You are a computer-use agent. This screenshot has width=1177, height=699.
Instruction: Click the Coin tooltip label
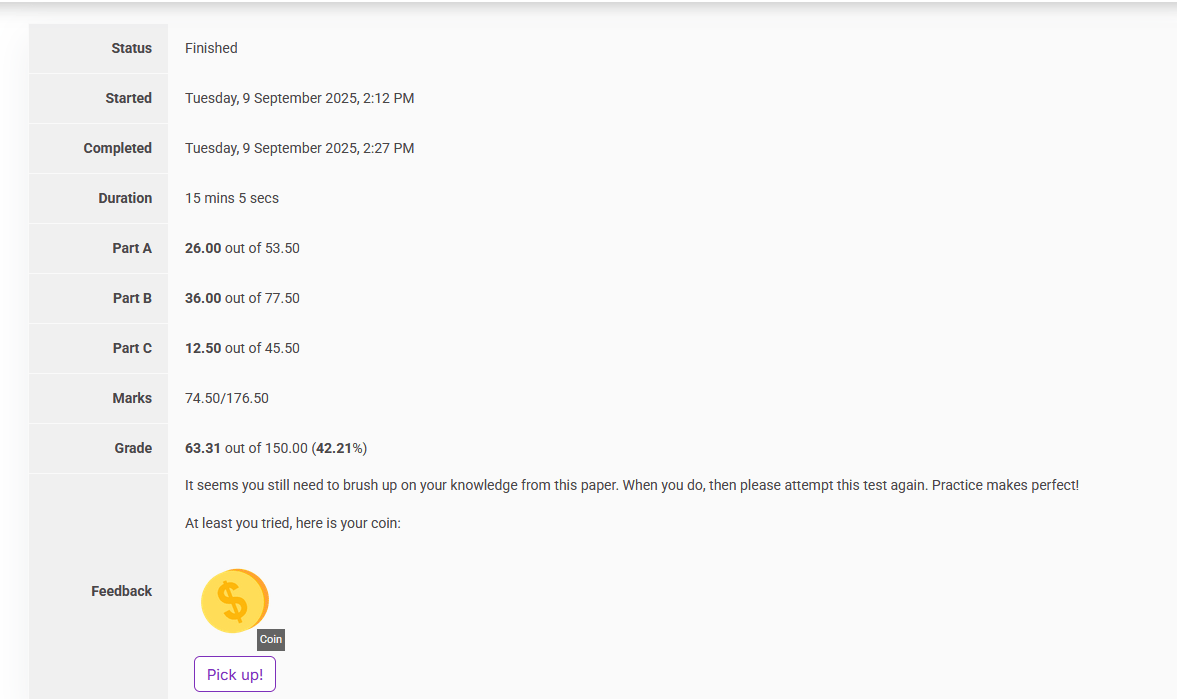[x=271, y=640]
